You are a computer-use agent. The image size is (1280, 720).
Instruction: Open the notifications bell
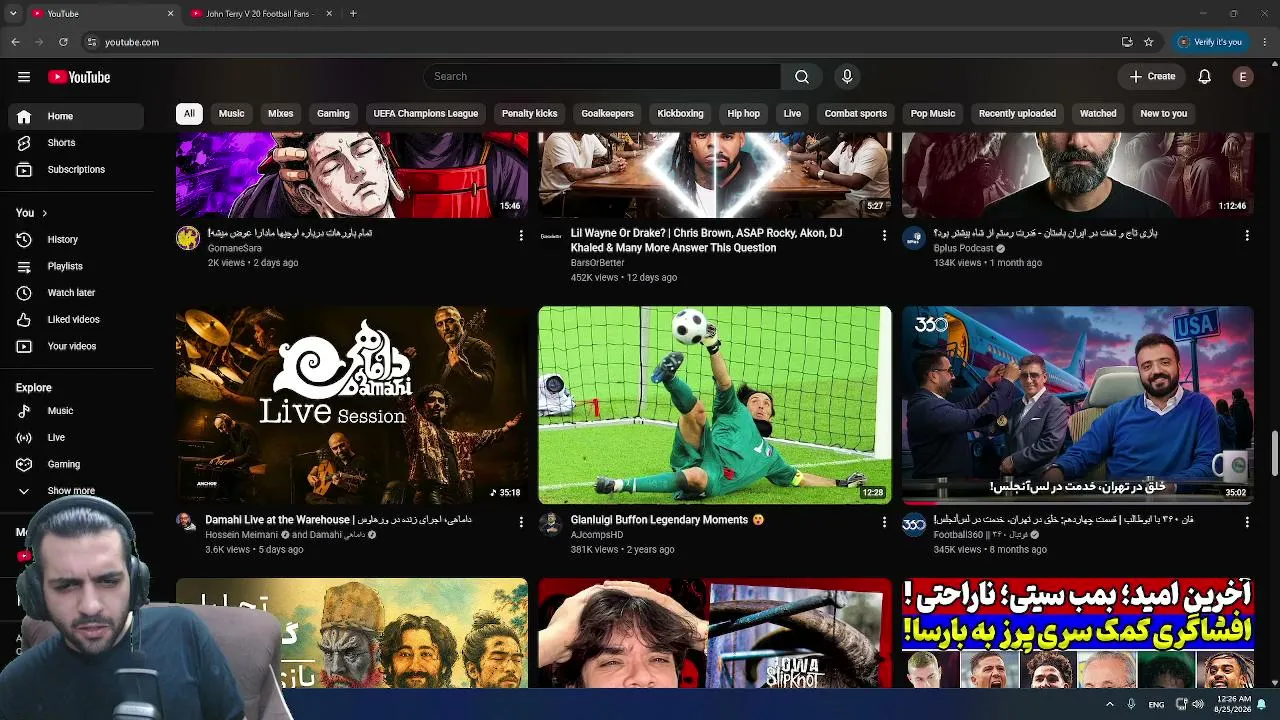[x=1205, y=76]
